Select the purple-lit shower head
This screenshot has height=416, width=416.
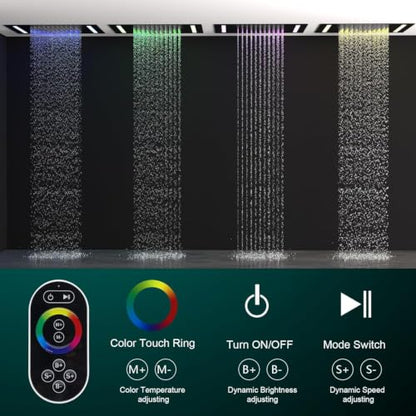point(260,29)
